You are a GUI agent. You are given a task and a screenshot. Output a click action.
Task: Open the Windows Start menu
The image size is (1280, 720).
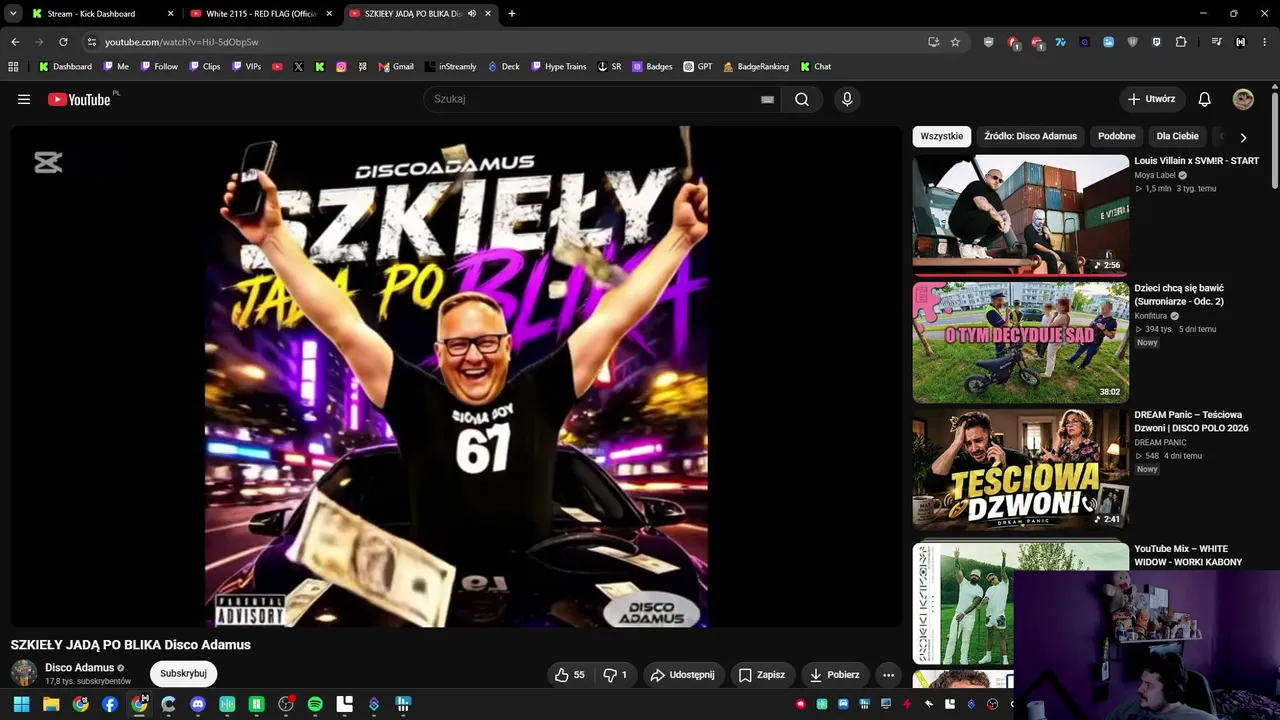click(21, 704)
